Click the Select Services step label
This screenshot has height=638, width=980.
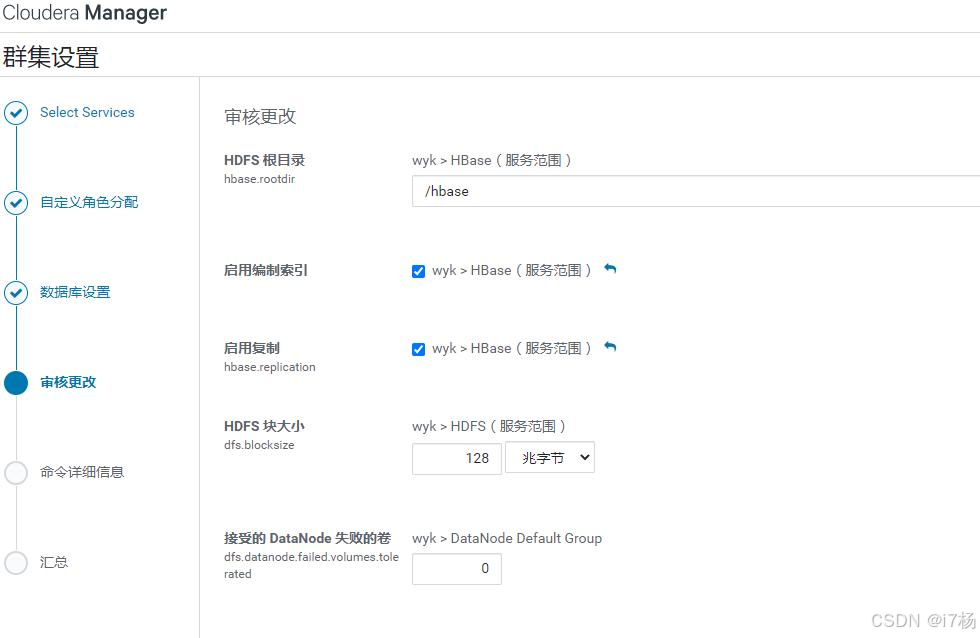(87, 112)
